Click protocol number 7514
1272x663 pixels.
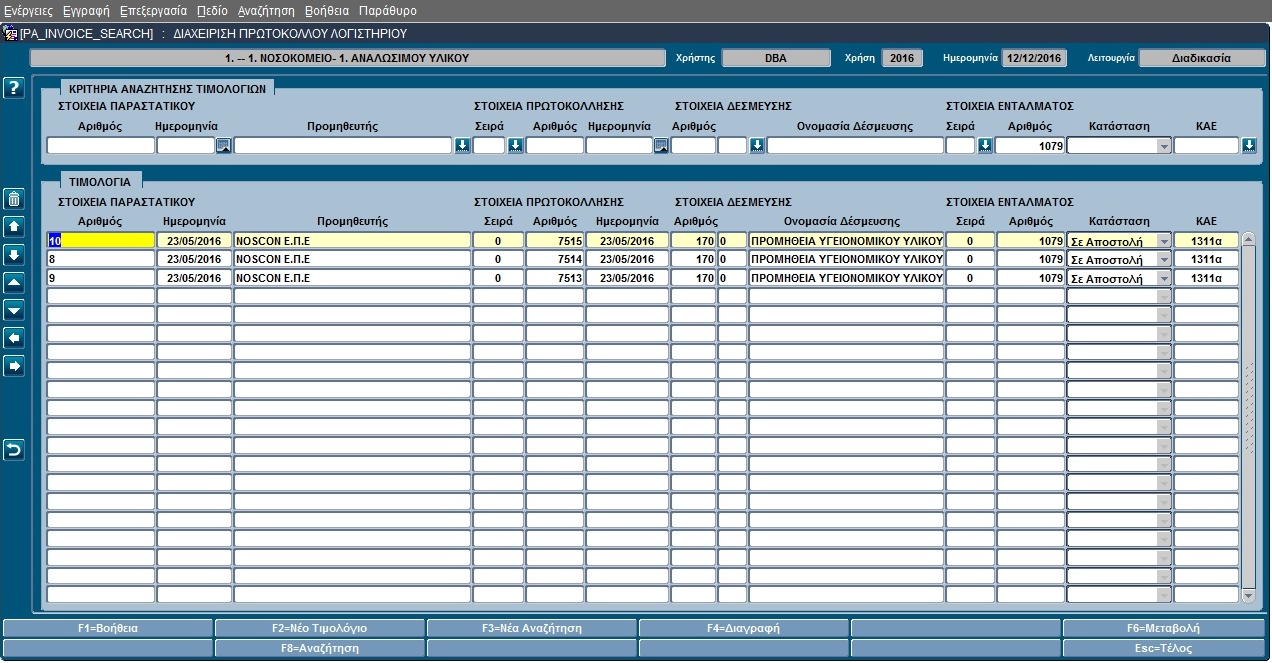pos(555,259)
